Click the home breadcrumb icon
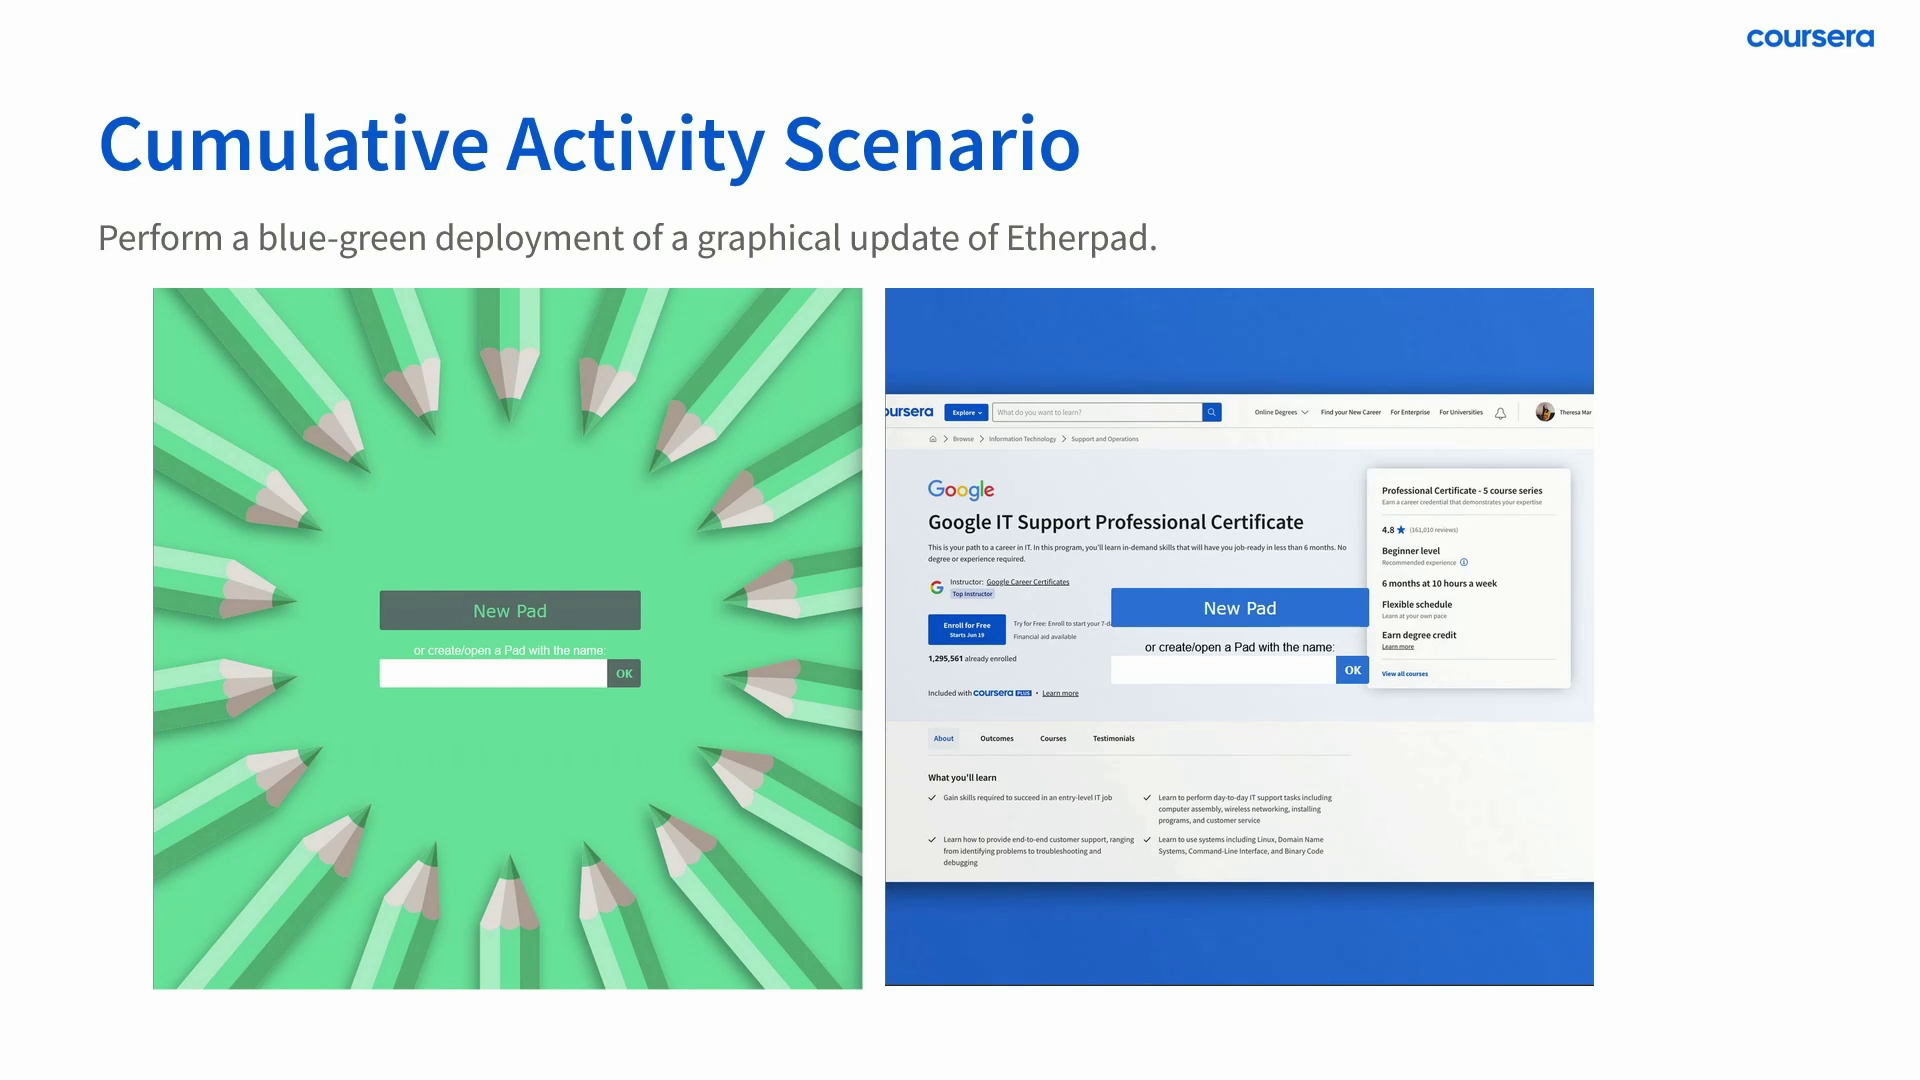 933,439
